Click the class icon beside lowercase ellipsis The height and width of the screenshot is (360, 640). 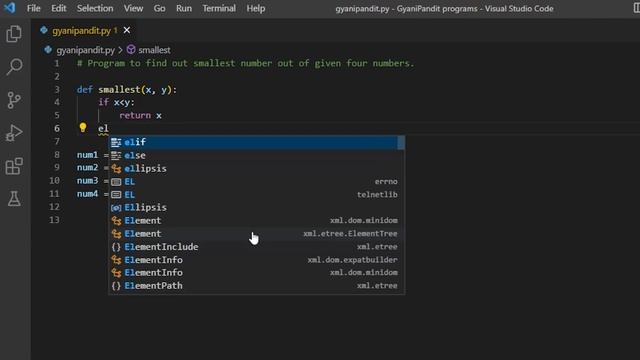(x=116, y=168)
